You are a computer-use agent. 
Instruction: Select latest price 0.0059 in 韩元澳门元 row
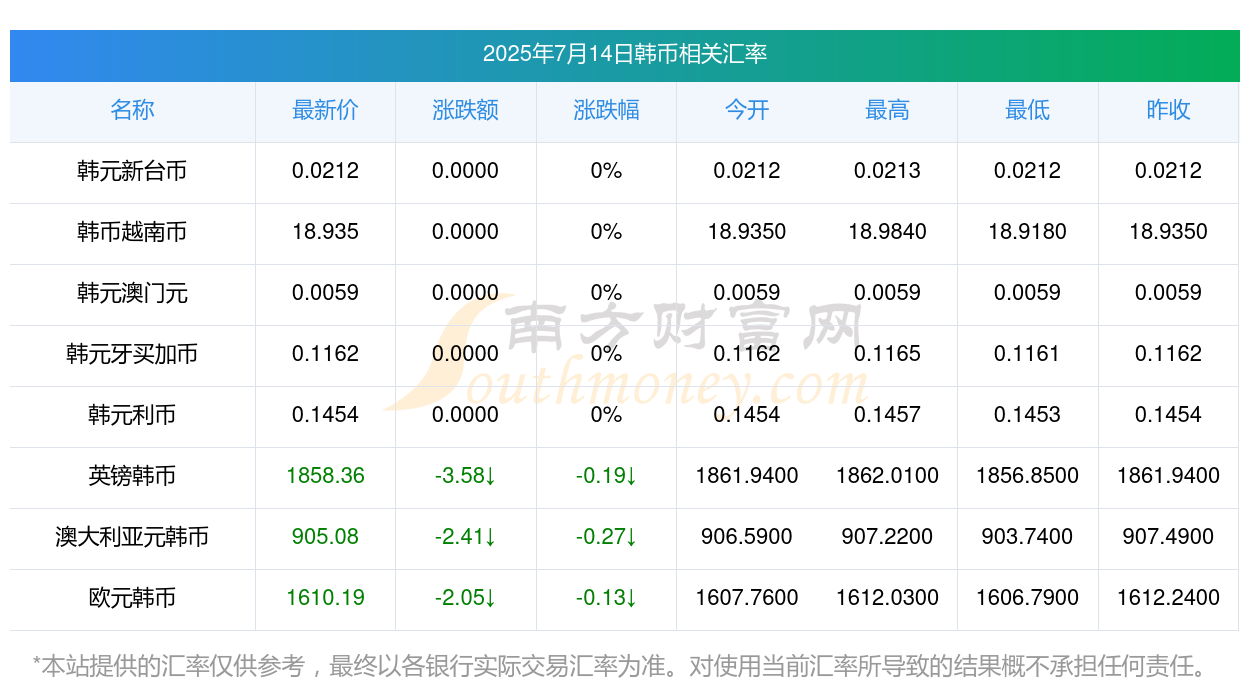click(x=325, y=293)
